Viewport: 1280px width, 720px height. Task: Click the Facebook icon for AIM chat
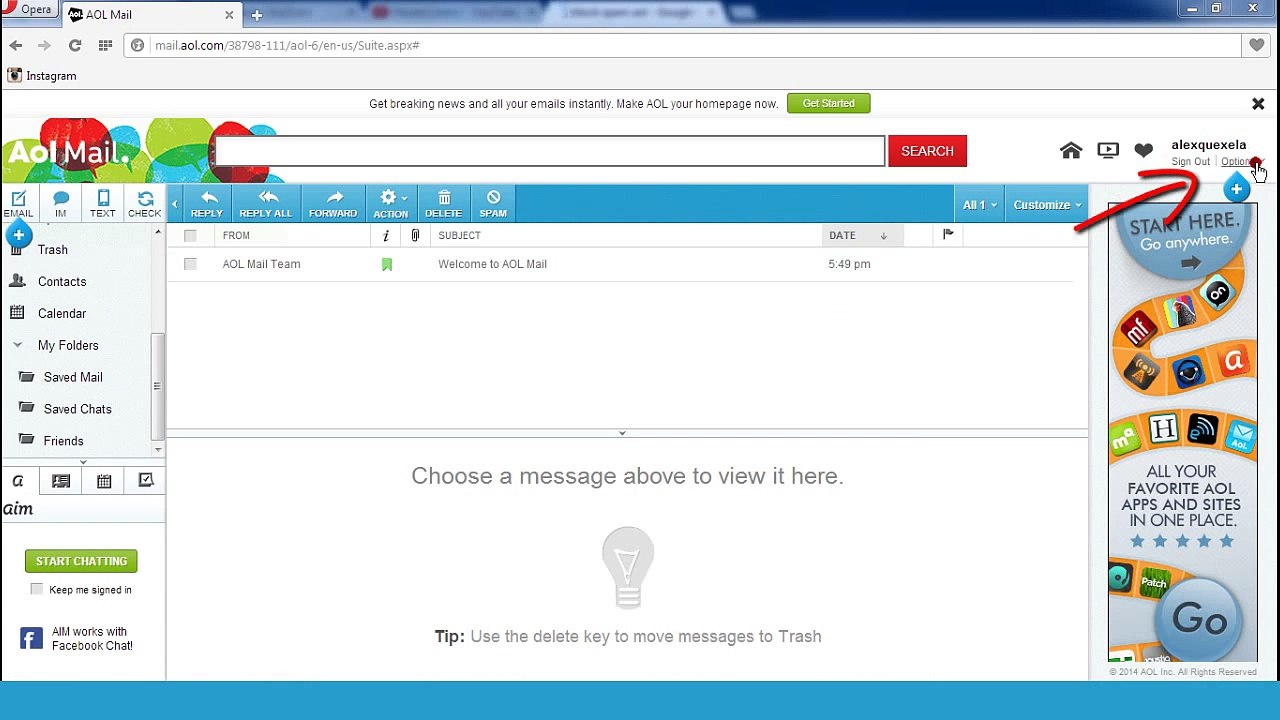tap(31, 638)
